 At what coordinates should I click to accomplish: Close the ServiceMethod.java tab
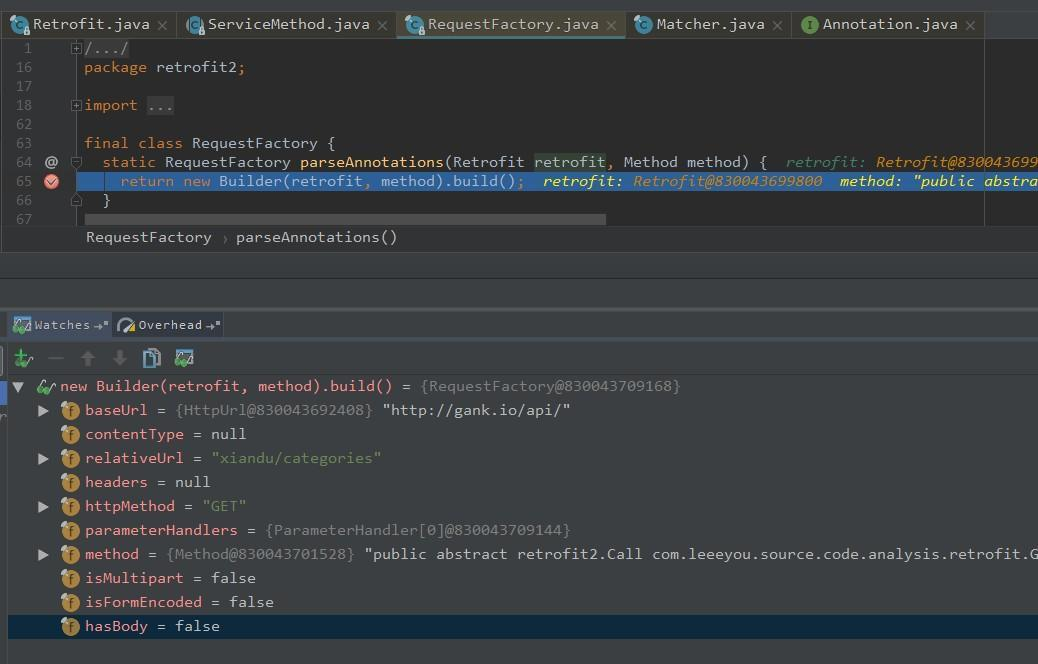point(382,26)
